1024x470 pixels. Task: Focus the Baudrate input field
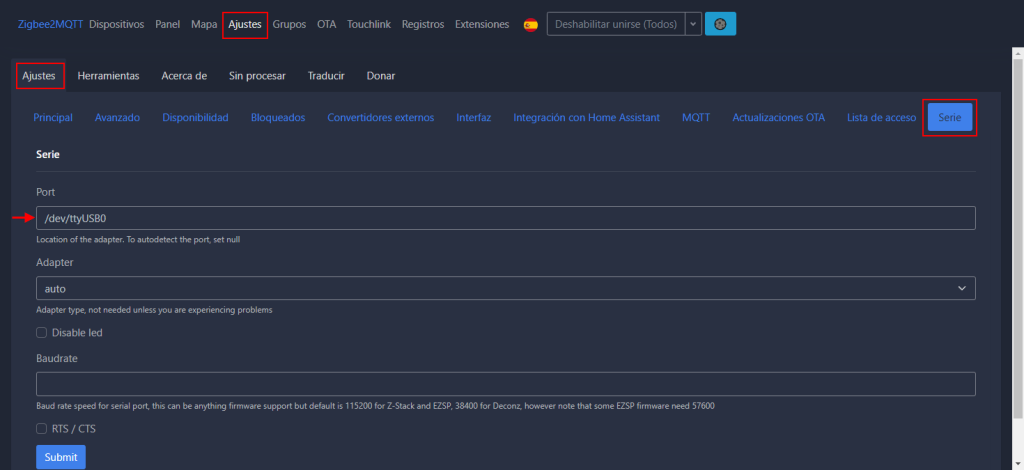pyautogui.click(x=505, y=384)
